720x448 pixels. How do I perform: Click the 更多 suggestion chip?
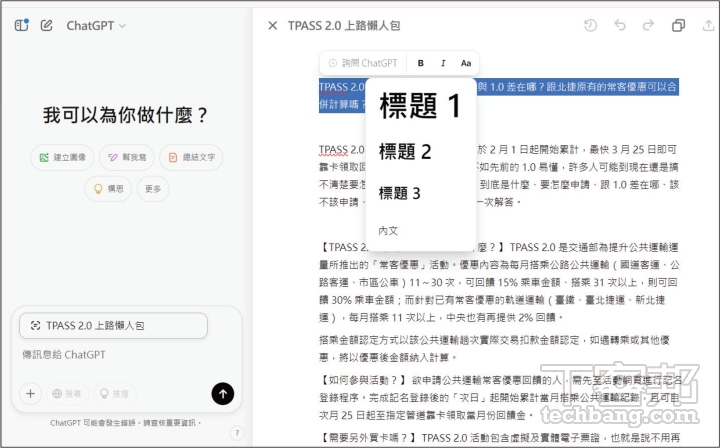click(x=153, y=189)
